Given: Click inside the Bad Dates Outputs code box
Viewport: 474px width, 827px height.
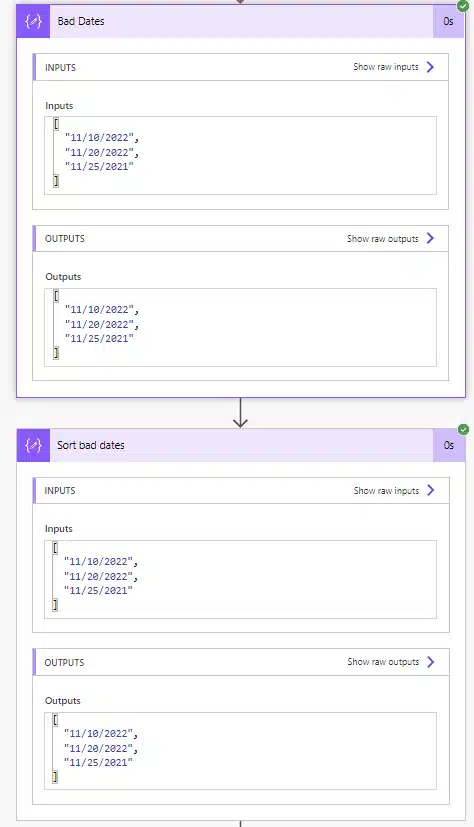Looking at the screenshot, I should click(240, 328).
